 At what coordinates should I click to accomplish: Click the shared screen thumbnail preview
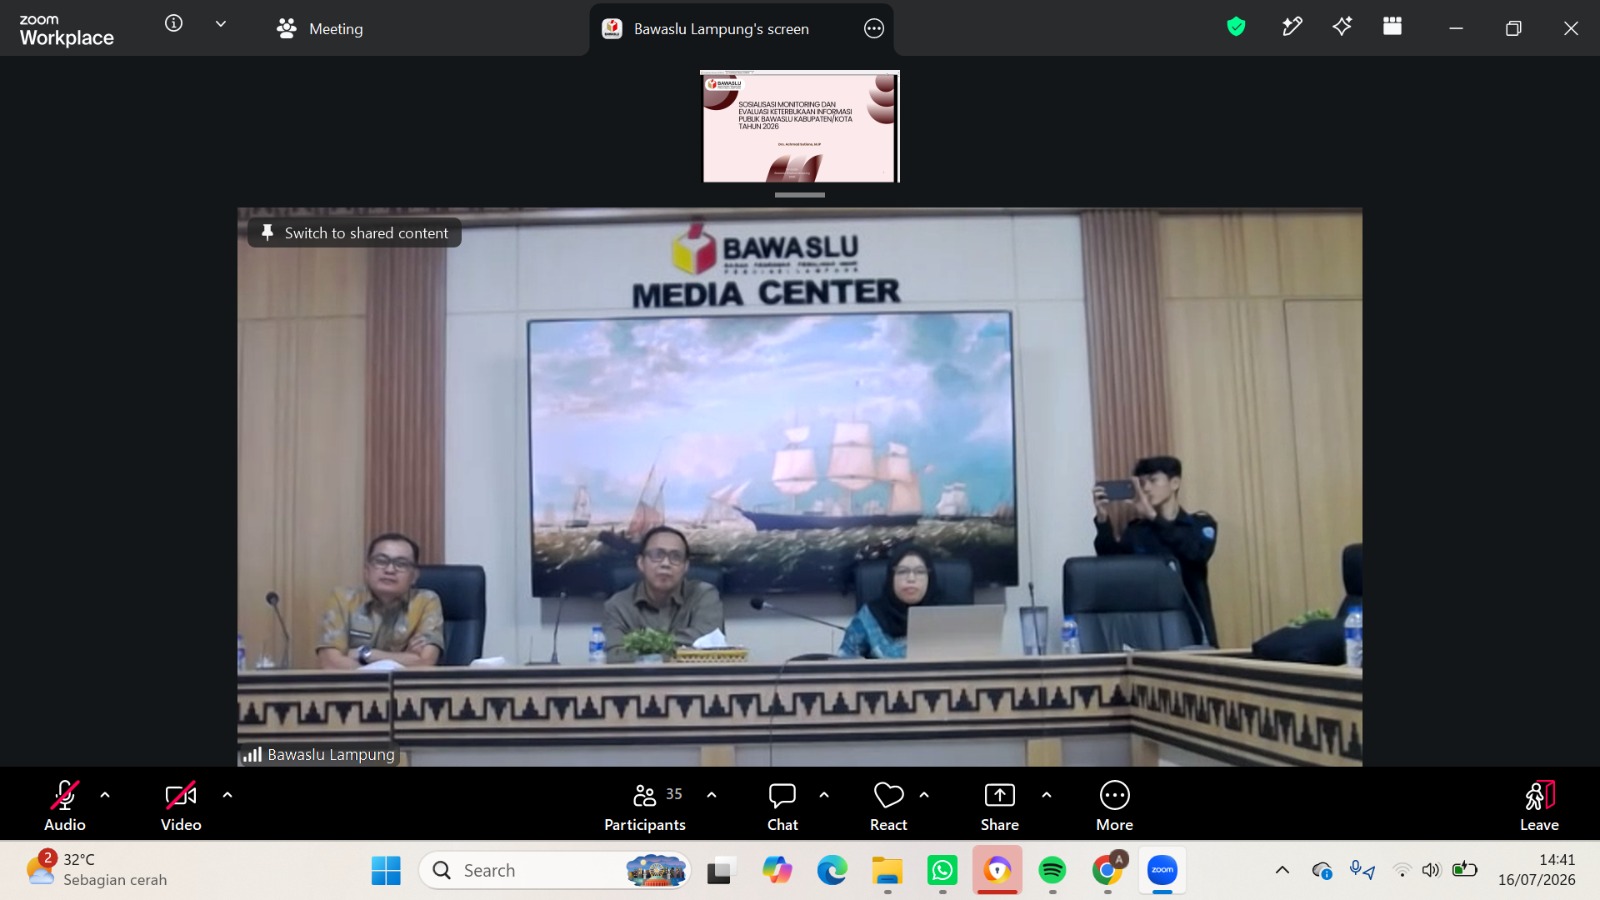[x=800, y=127]
